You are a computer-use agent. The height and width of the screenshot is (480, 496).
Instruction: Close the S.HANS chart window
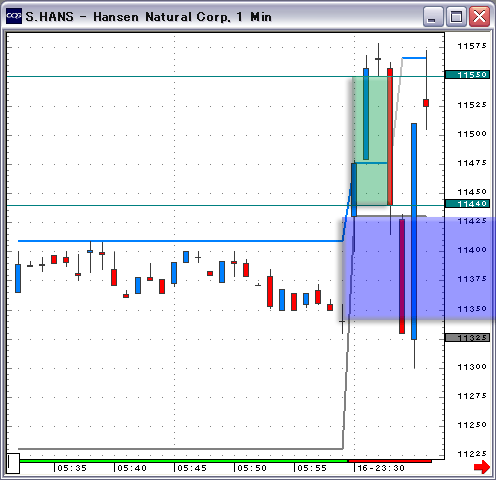(479, 17)
